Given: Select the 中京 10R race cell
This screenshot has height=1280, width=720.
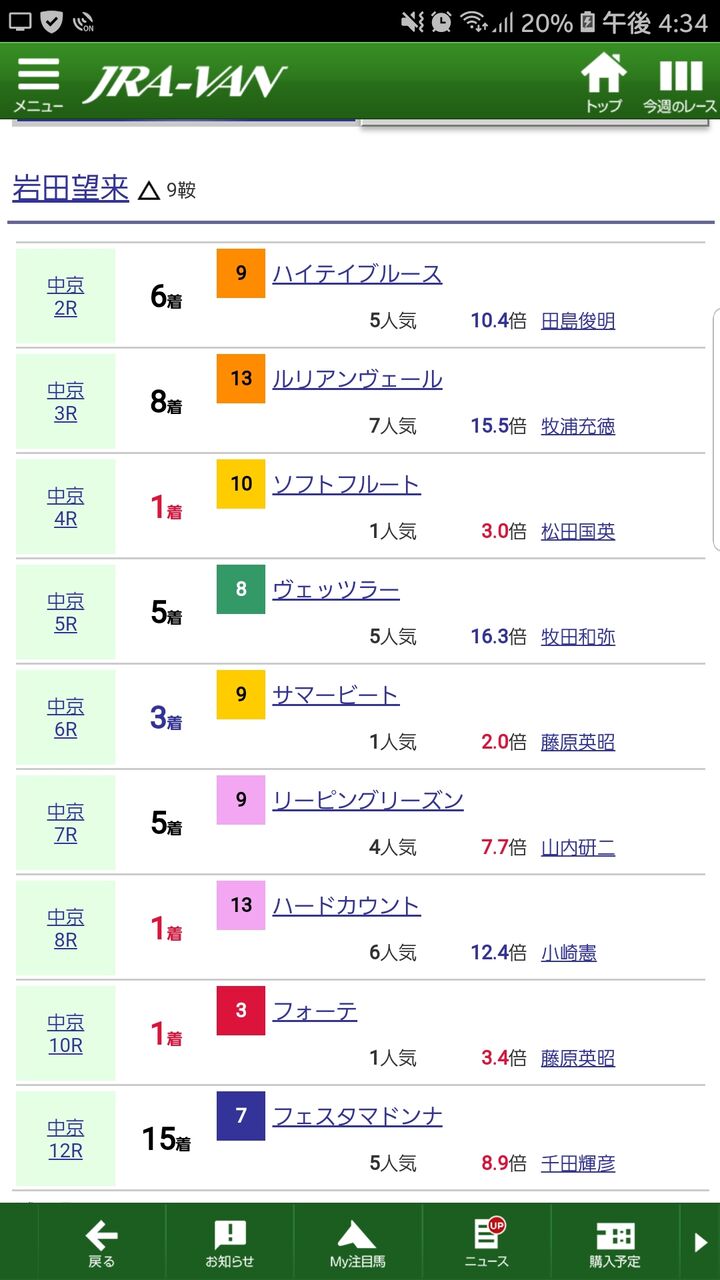Looking at the screenshot, I should [x=65, y=1034].
